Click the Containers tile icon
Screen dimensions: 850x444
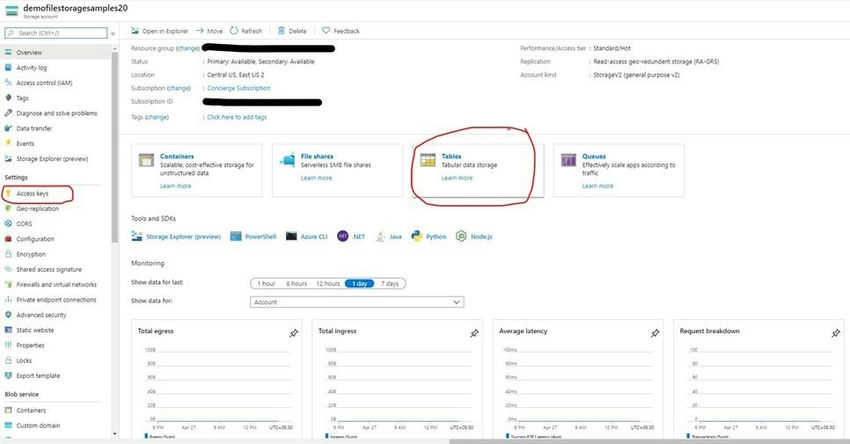(x=146, y=160)
